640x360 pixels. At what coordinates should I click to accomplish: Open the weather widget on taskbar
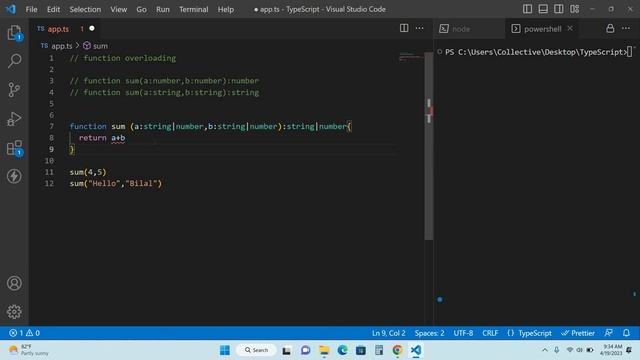pyautogui.click(x=29, y=350)
